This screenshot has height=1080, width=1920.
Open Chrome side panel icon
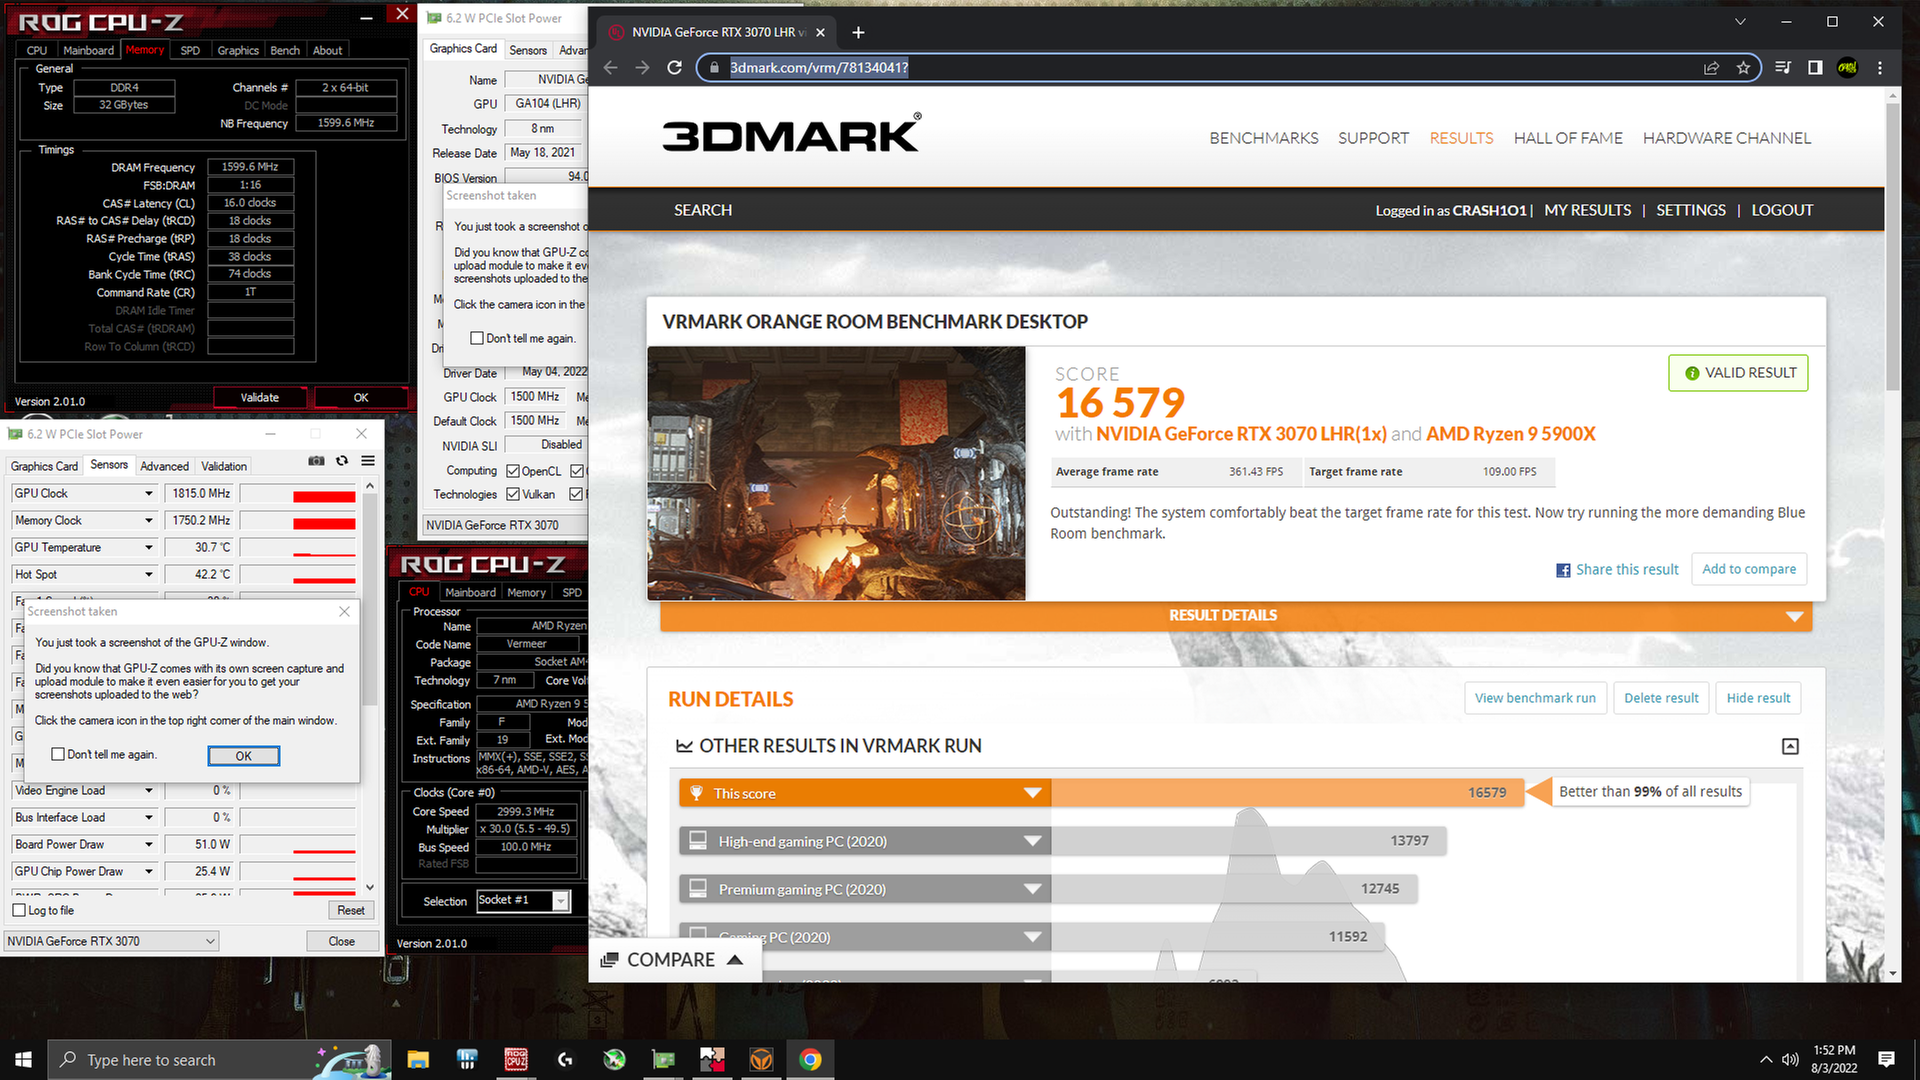[x=1815, y=68]
